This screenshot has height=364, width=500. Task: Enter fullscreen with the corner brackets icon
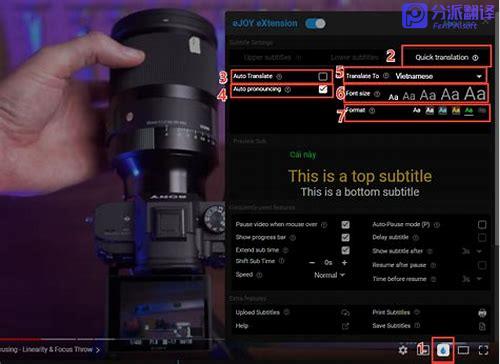[483, 350]
